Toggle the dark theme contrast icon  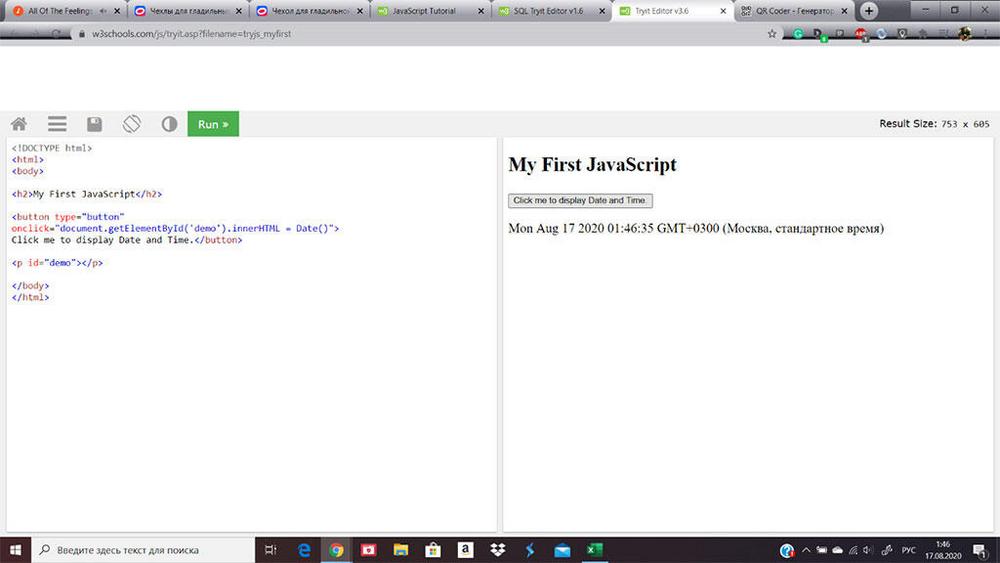(169, 124)
